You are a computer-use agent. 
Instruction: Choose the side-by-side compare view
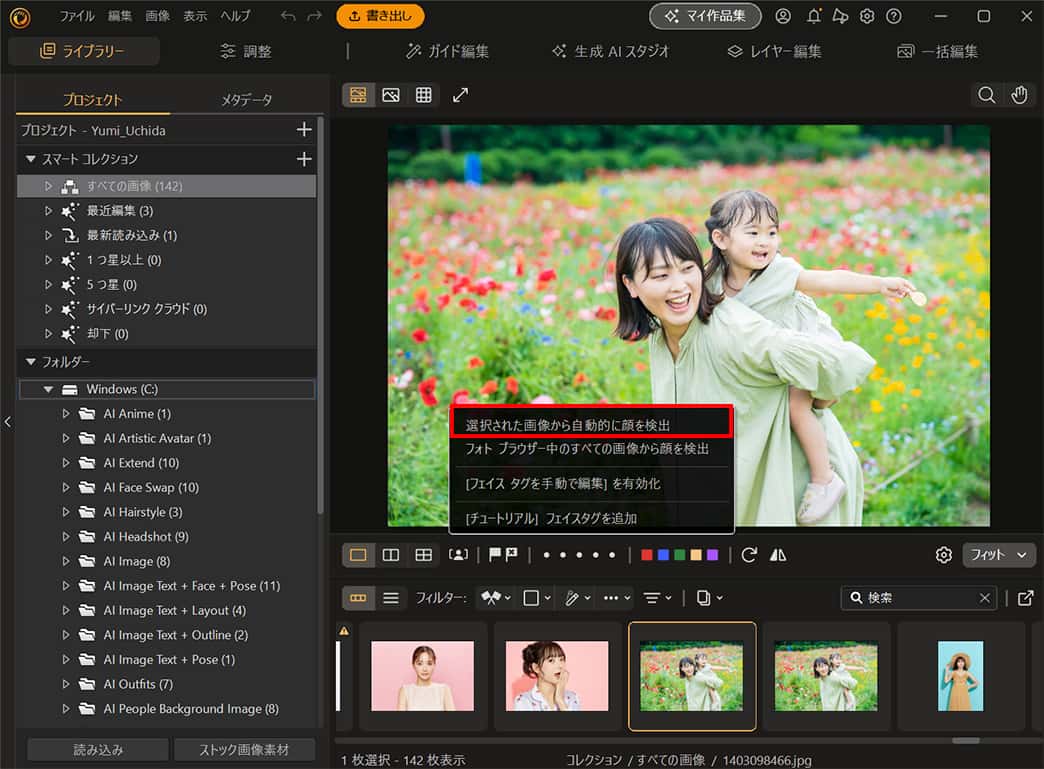pos(391,555)
